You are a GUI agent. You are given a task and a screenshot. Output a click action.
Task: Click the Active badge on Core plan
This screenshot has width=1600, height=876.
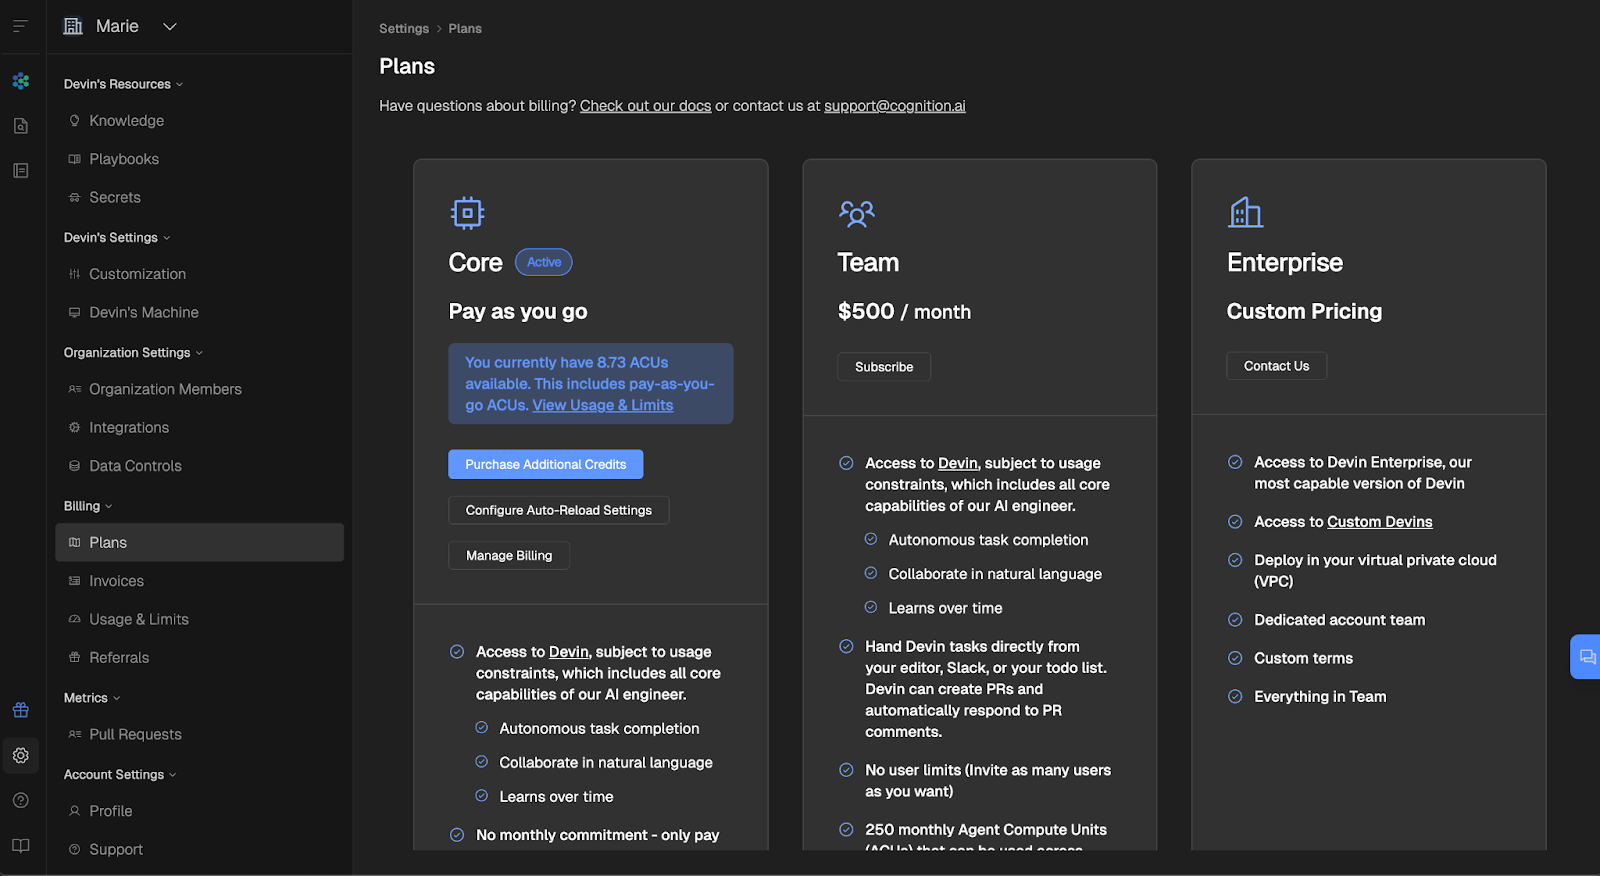click(544, 262)
